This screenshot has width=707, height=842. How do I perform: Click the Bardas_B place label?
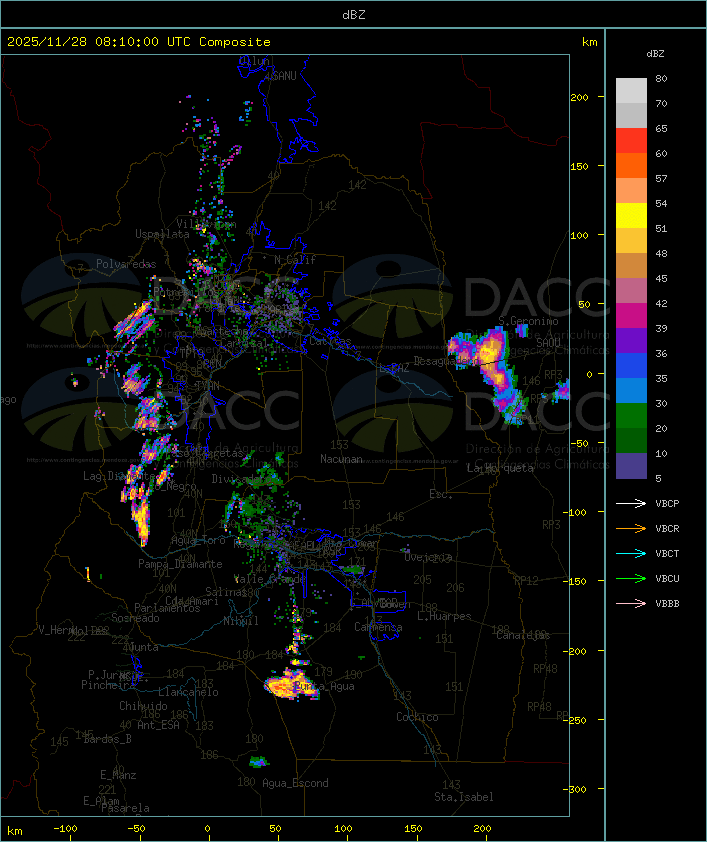tap(107, 739)
